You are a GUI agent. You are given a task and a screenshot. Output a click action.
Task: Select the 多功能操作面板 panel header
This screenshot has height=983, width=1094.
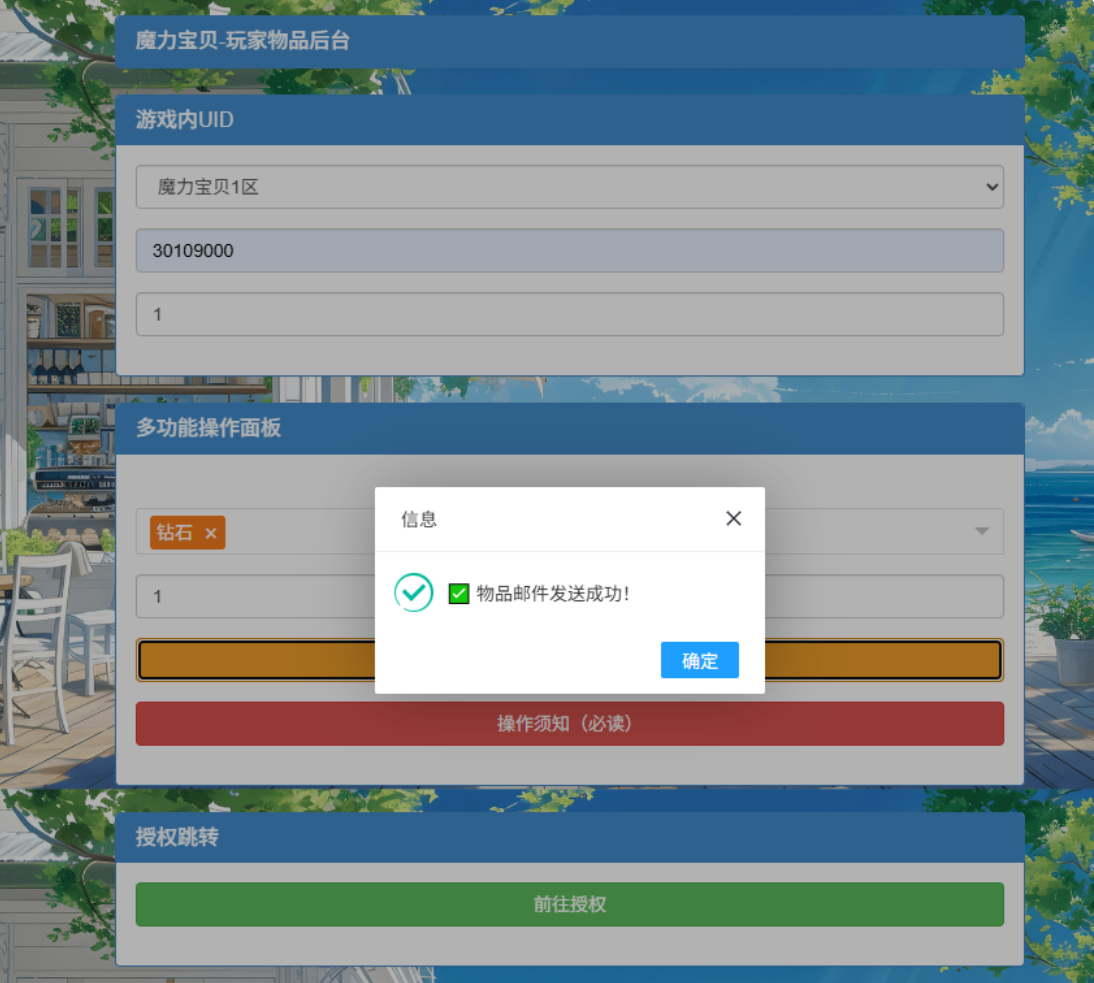click(x=569, y=428)
